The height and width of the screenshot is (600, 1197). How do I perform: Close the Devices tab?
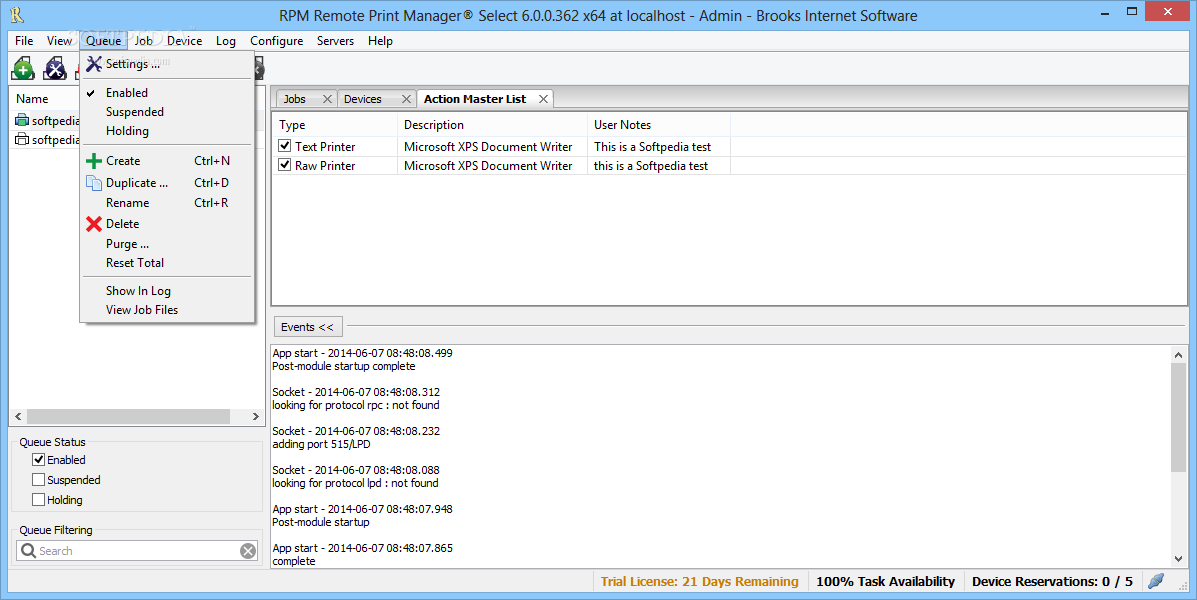(x=406, y=99)
